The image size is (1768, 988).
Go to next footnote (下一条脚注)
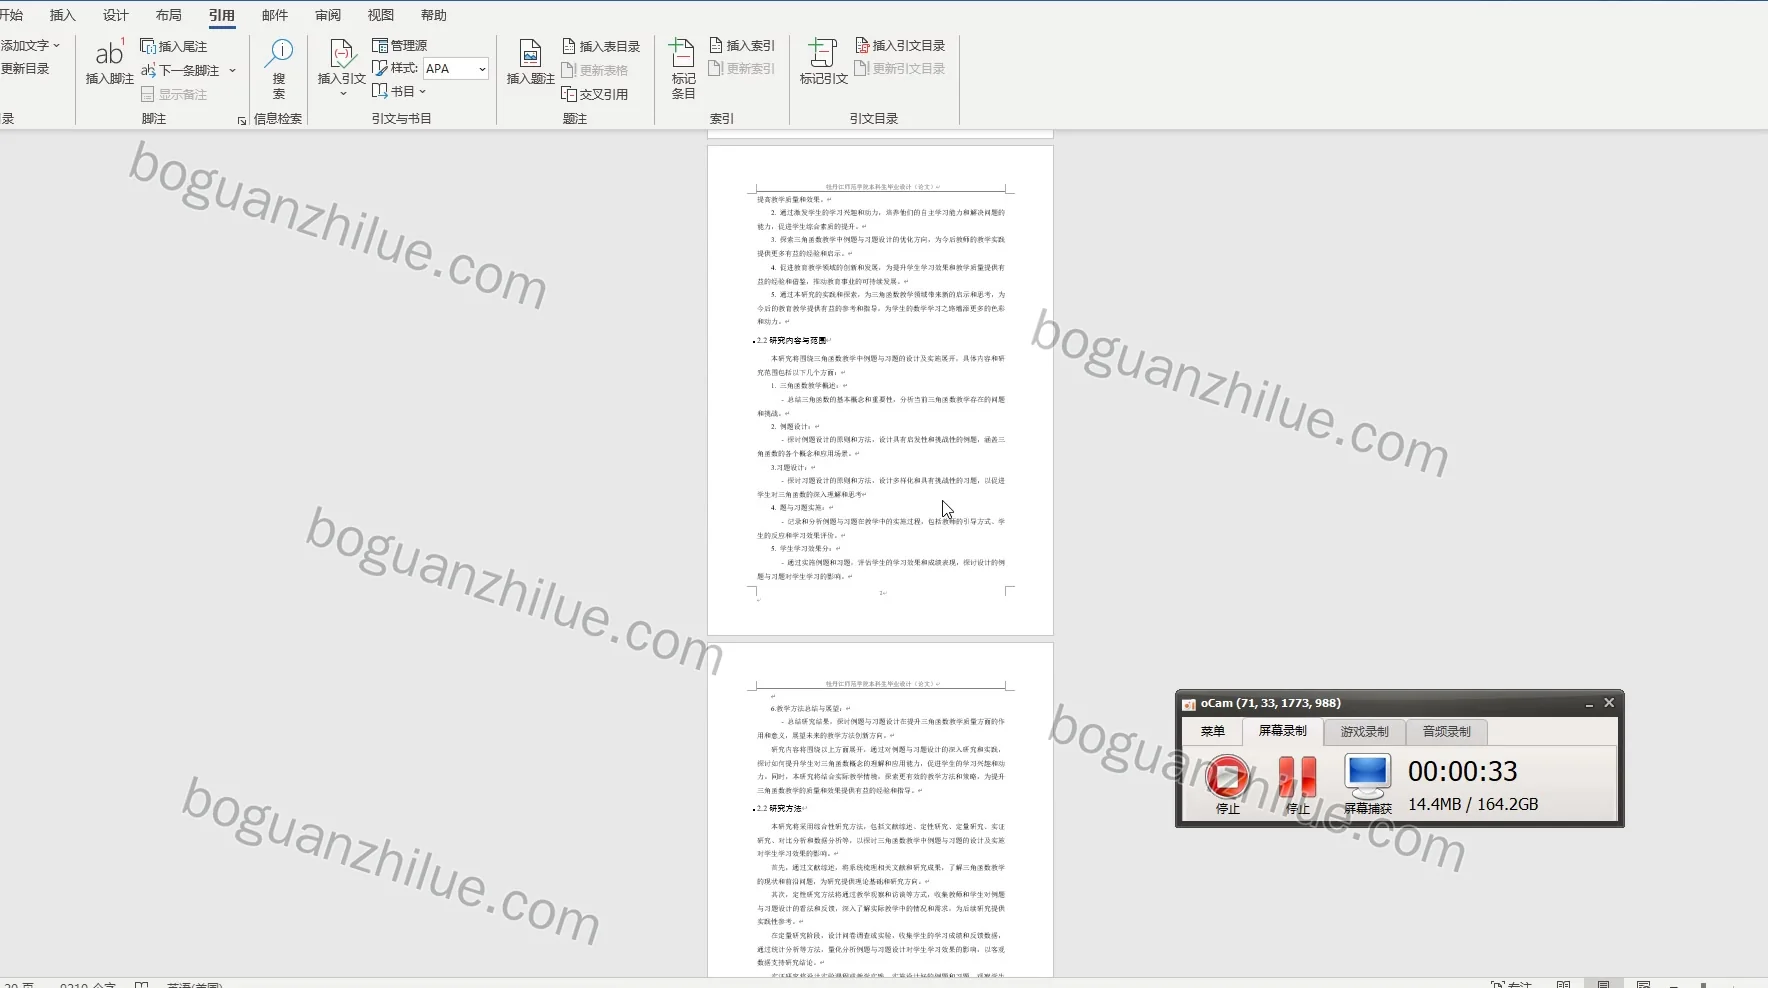(x=181, y=70)
